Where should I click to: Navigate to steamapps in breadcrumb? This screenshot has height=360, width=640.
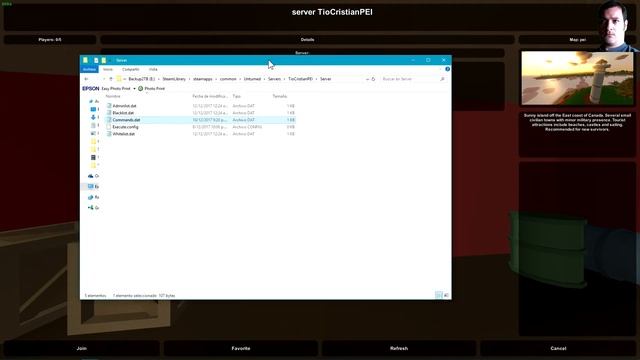(203, 79)
